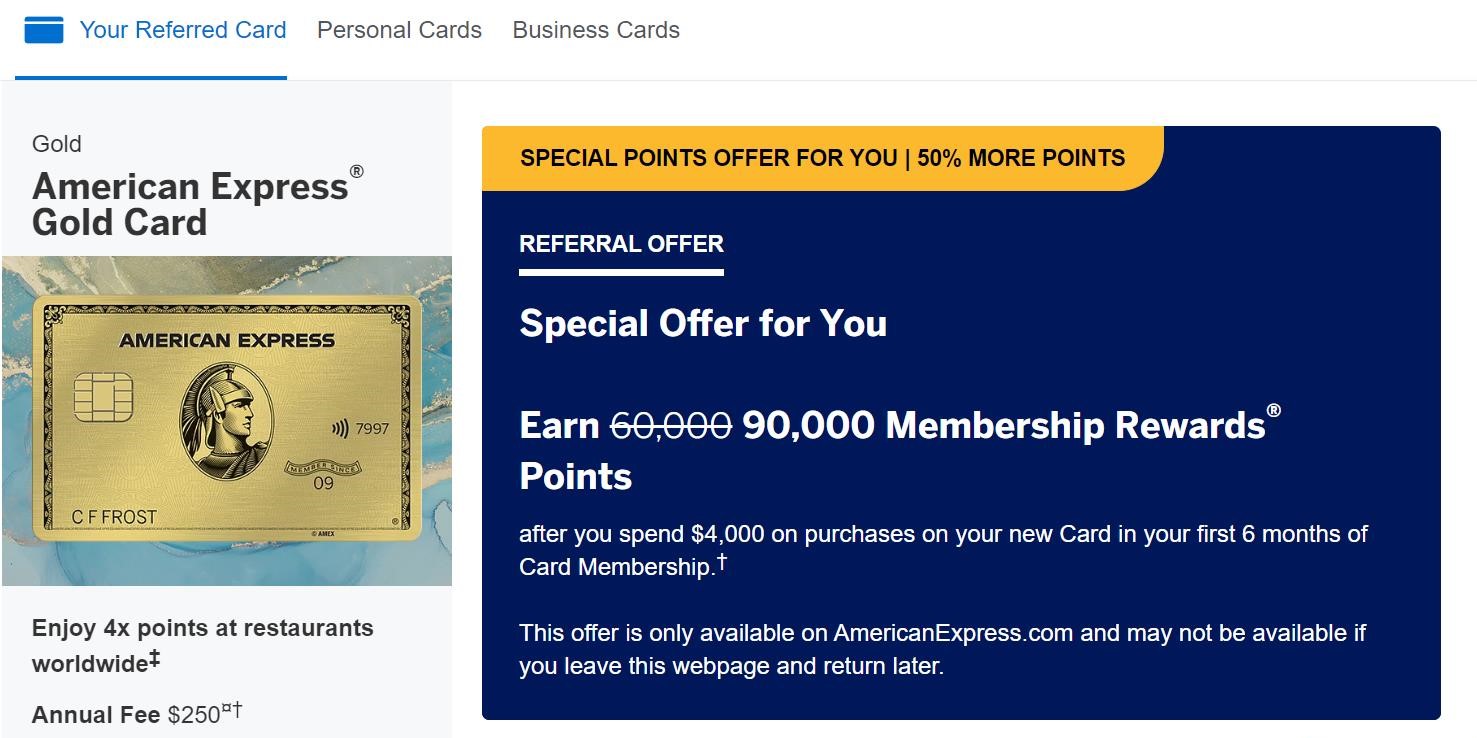Open the Business Cards tab

pyautogui.click(x=595, y=30)
